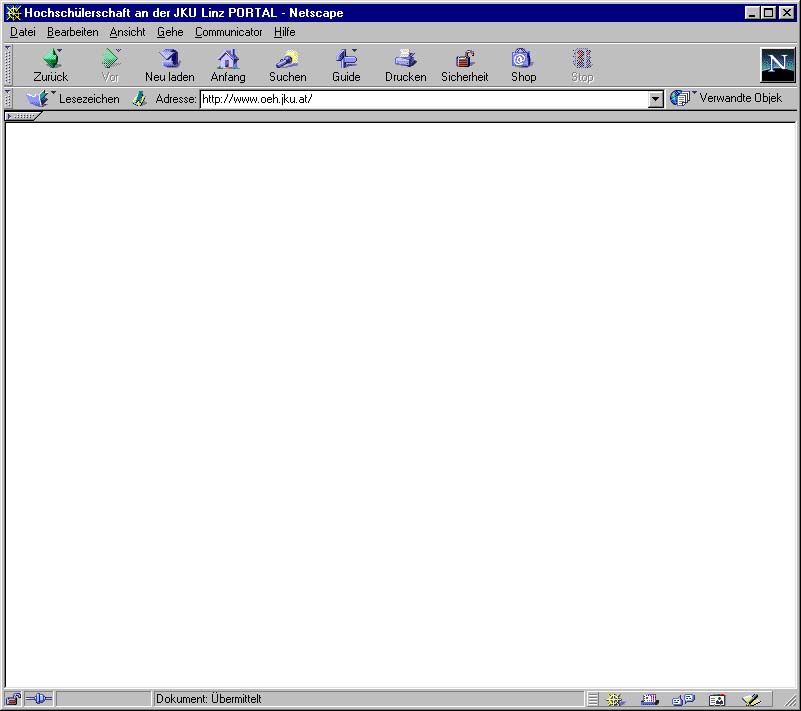
Task: Open the Mail inbox from component bar
Action: tap(649, 699)
